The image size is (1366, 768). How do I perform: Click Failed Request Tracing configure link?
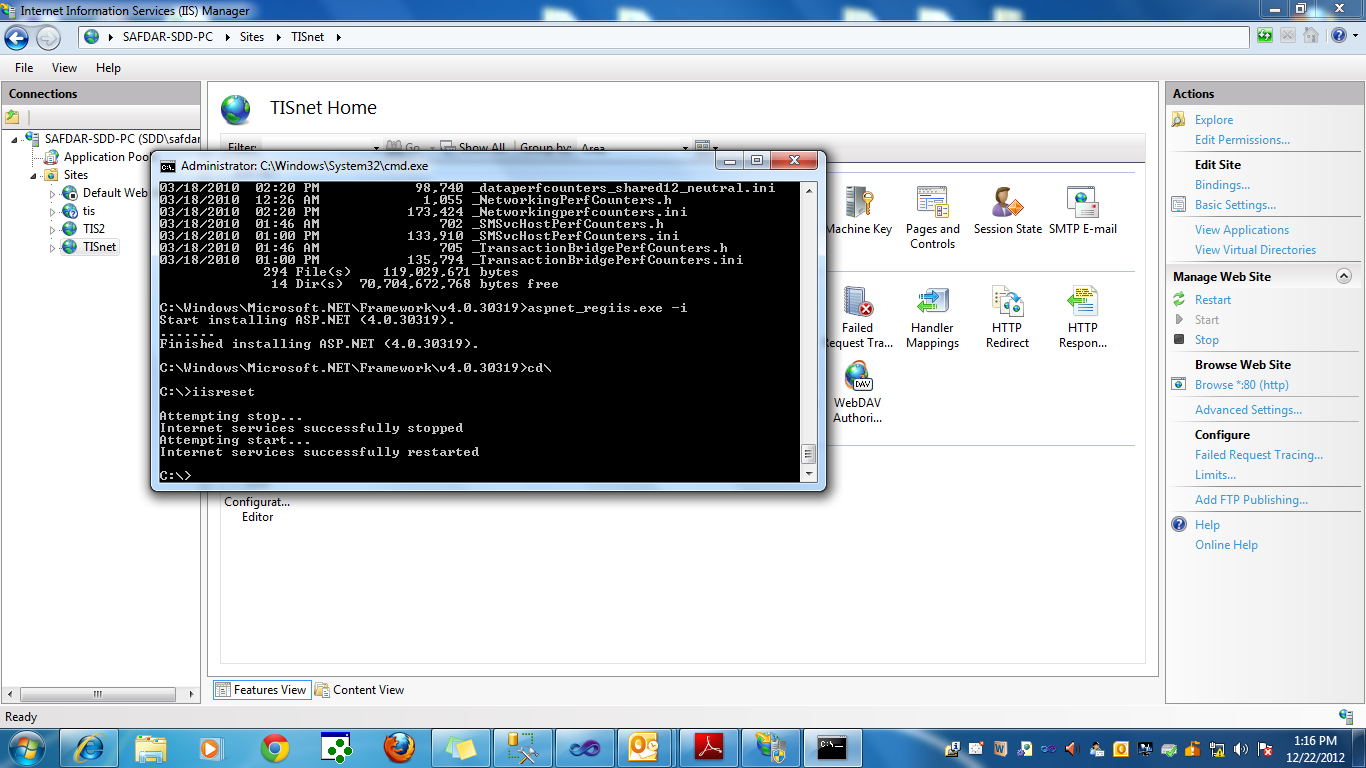1259,455
